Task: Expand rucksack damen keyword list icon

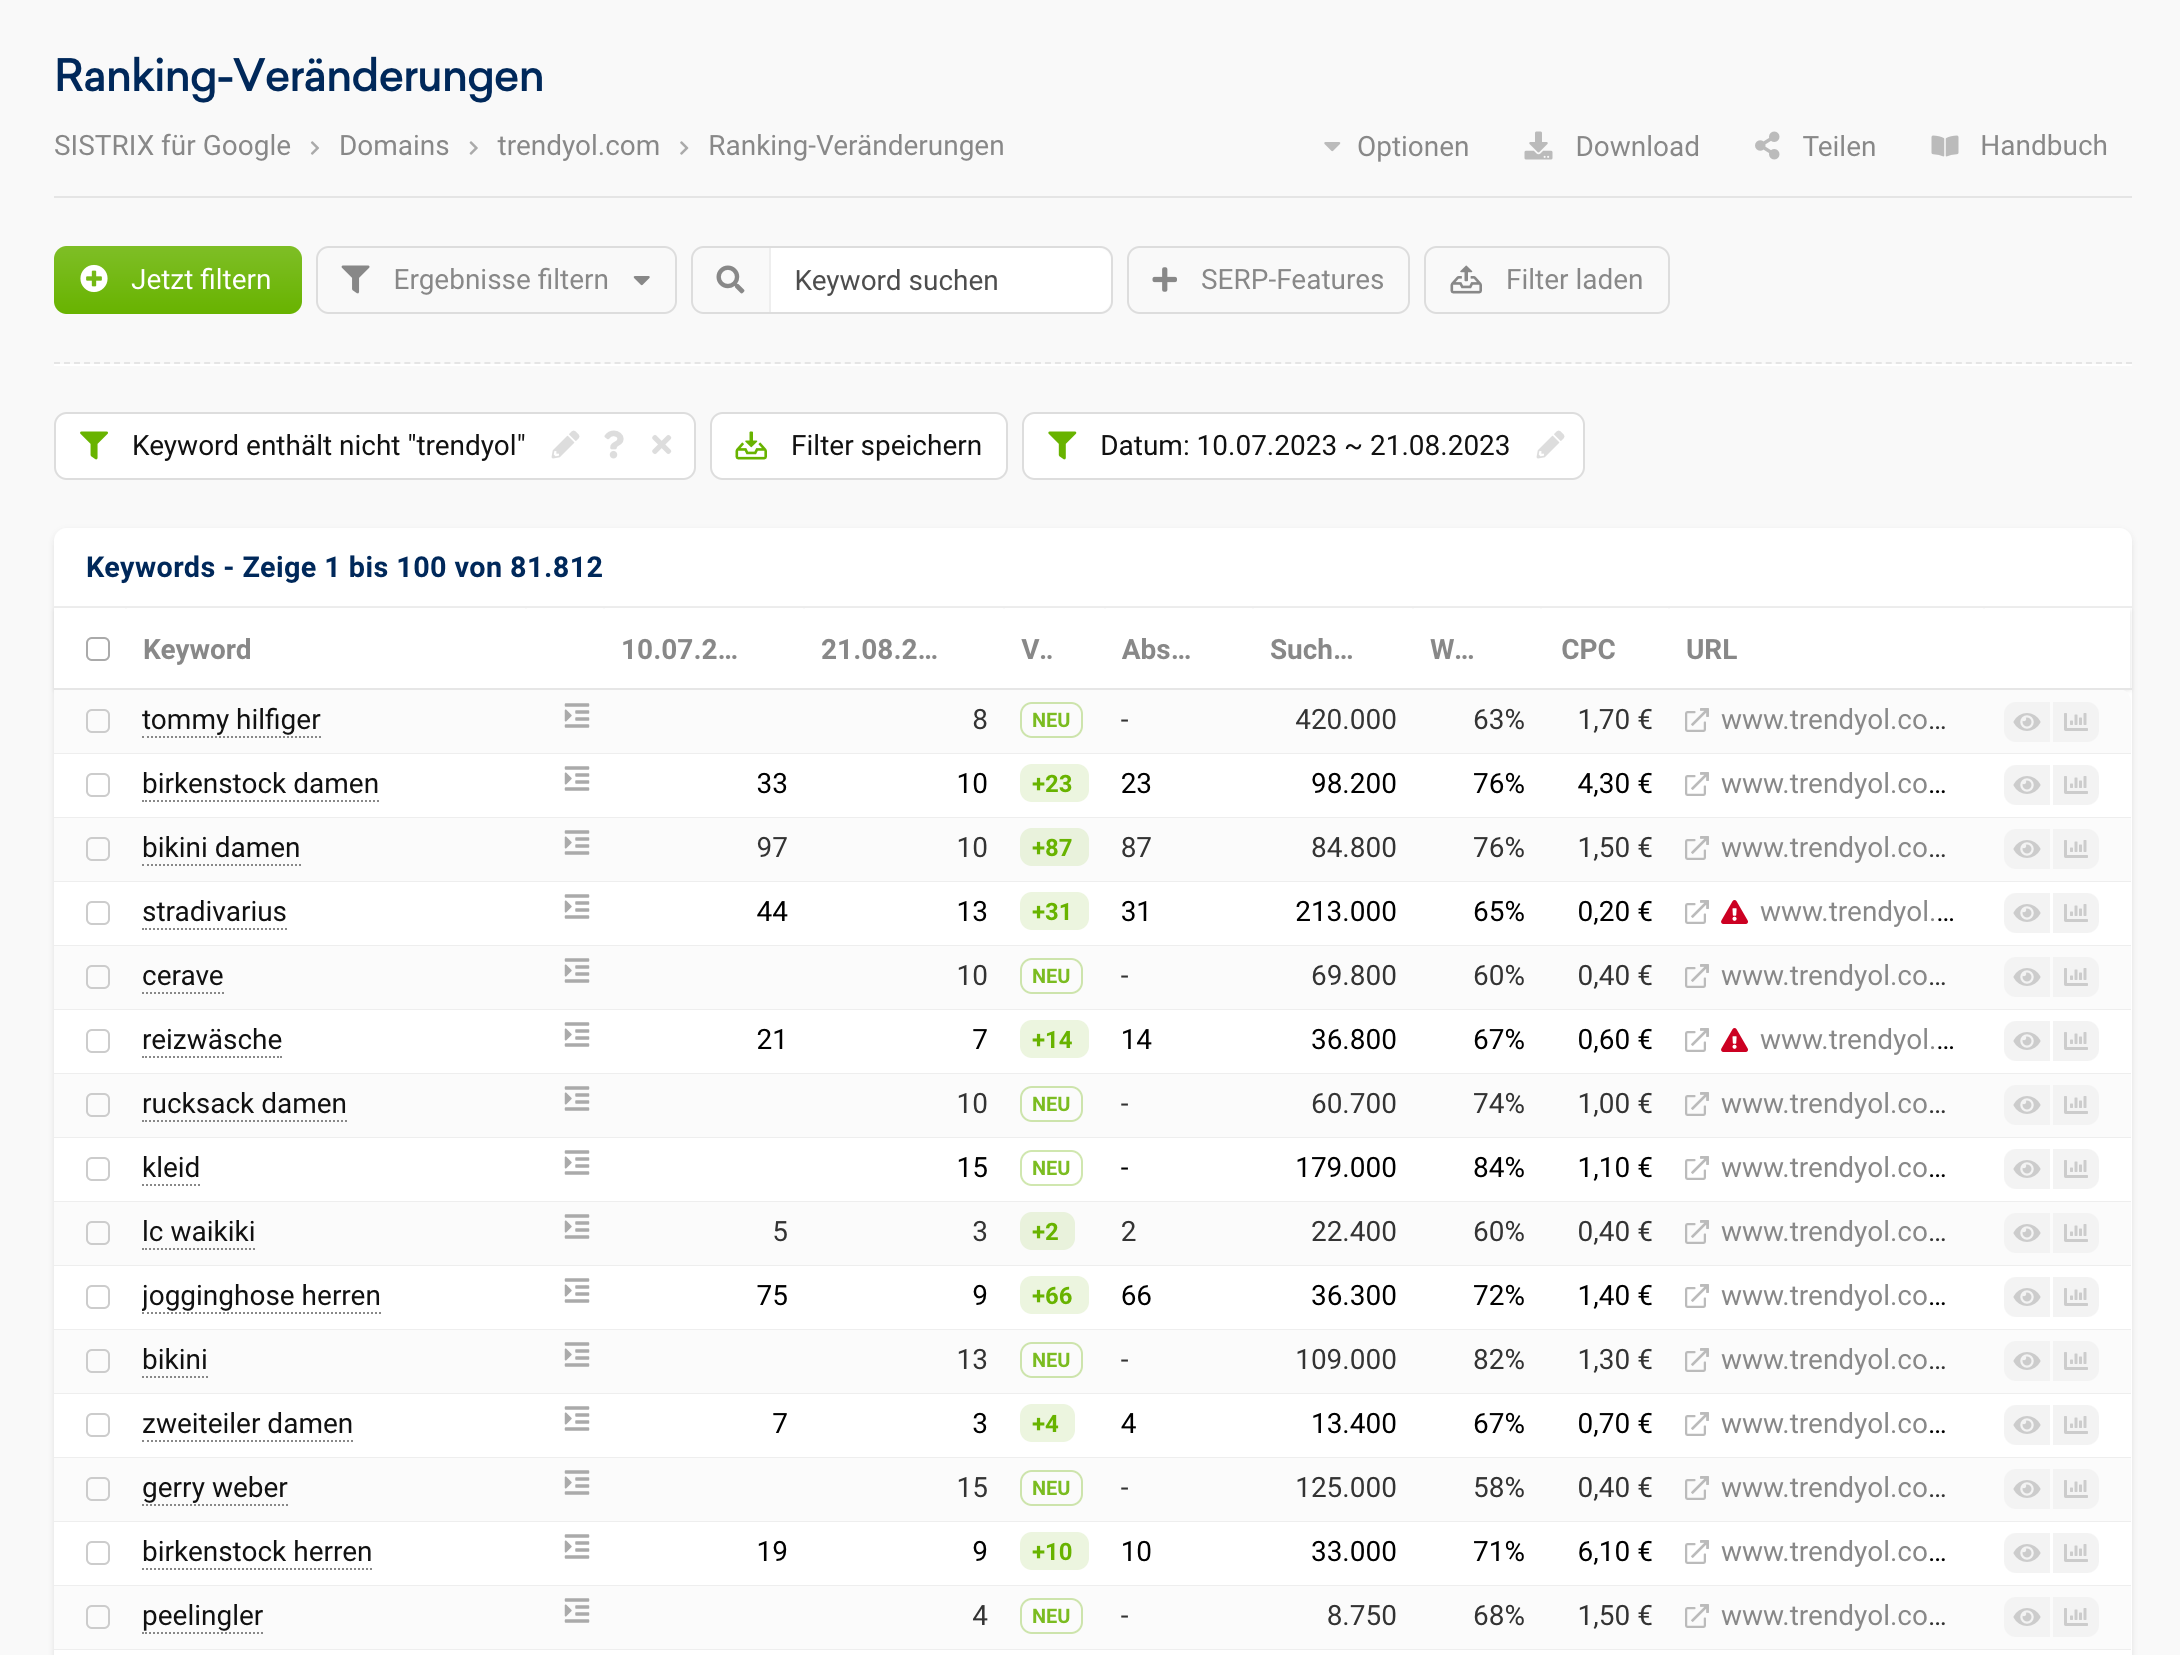Action: [577, 1100]
